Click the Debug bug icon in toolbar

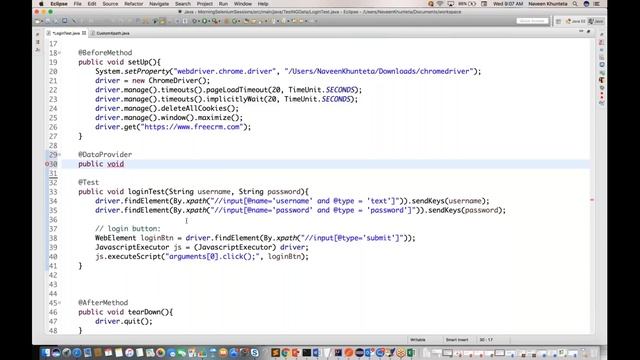[194, 21]
